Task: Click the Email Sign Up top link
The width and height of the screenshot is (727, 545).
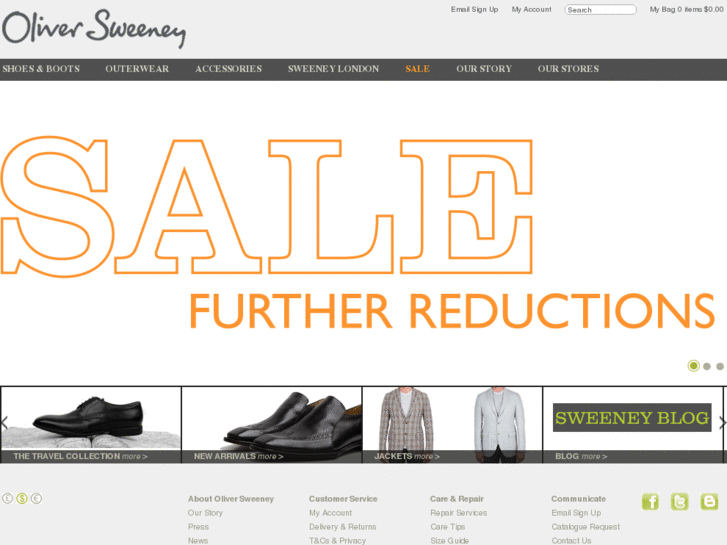Action: tap(474, 9)
